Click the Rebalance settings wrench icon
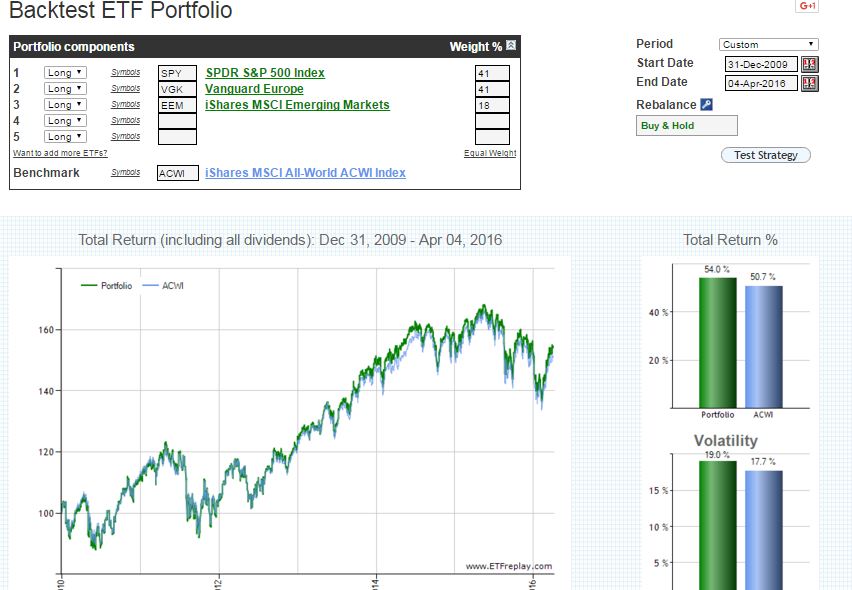 click(706, 105)
